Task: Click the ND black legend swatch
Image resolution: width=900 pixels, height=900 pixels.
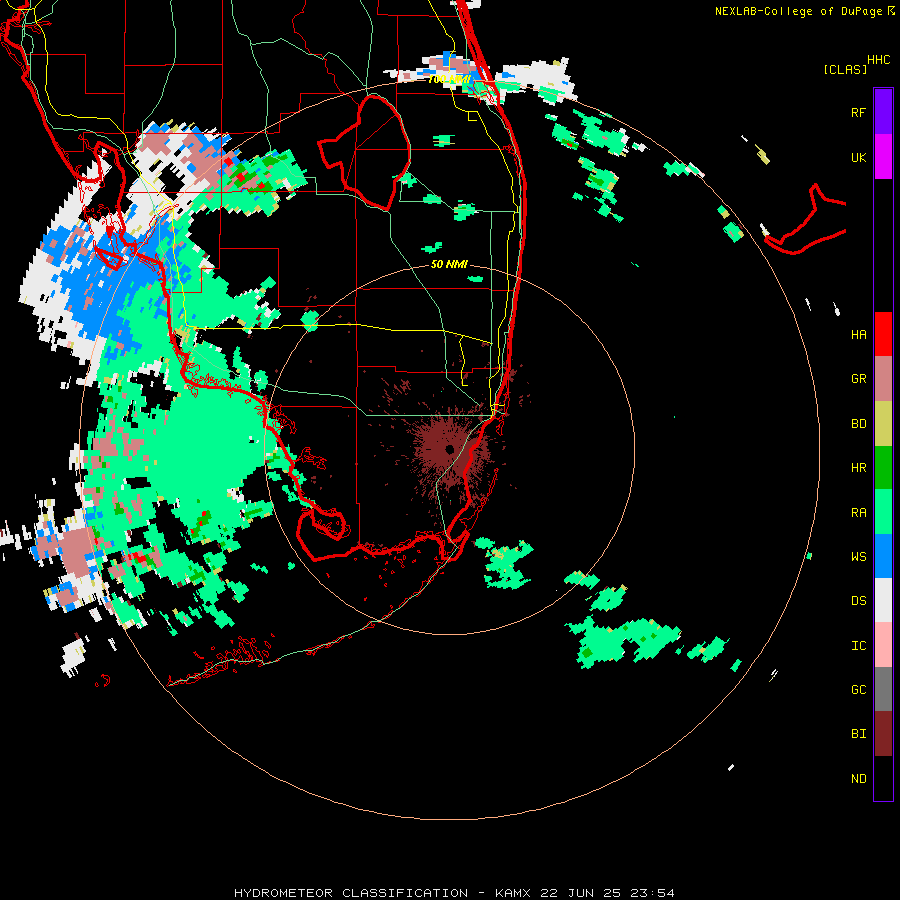Action: pyautogui.click(x=883, y=778)
